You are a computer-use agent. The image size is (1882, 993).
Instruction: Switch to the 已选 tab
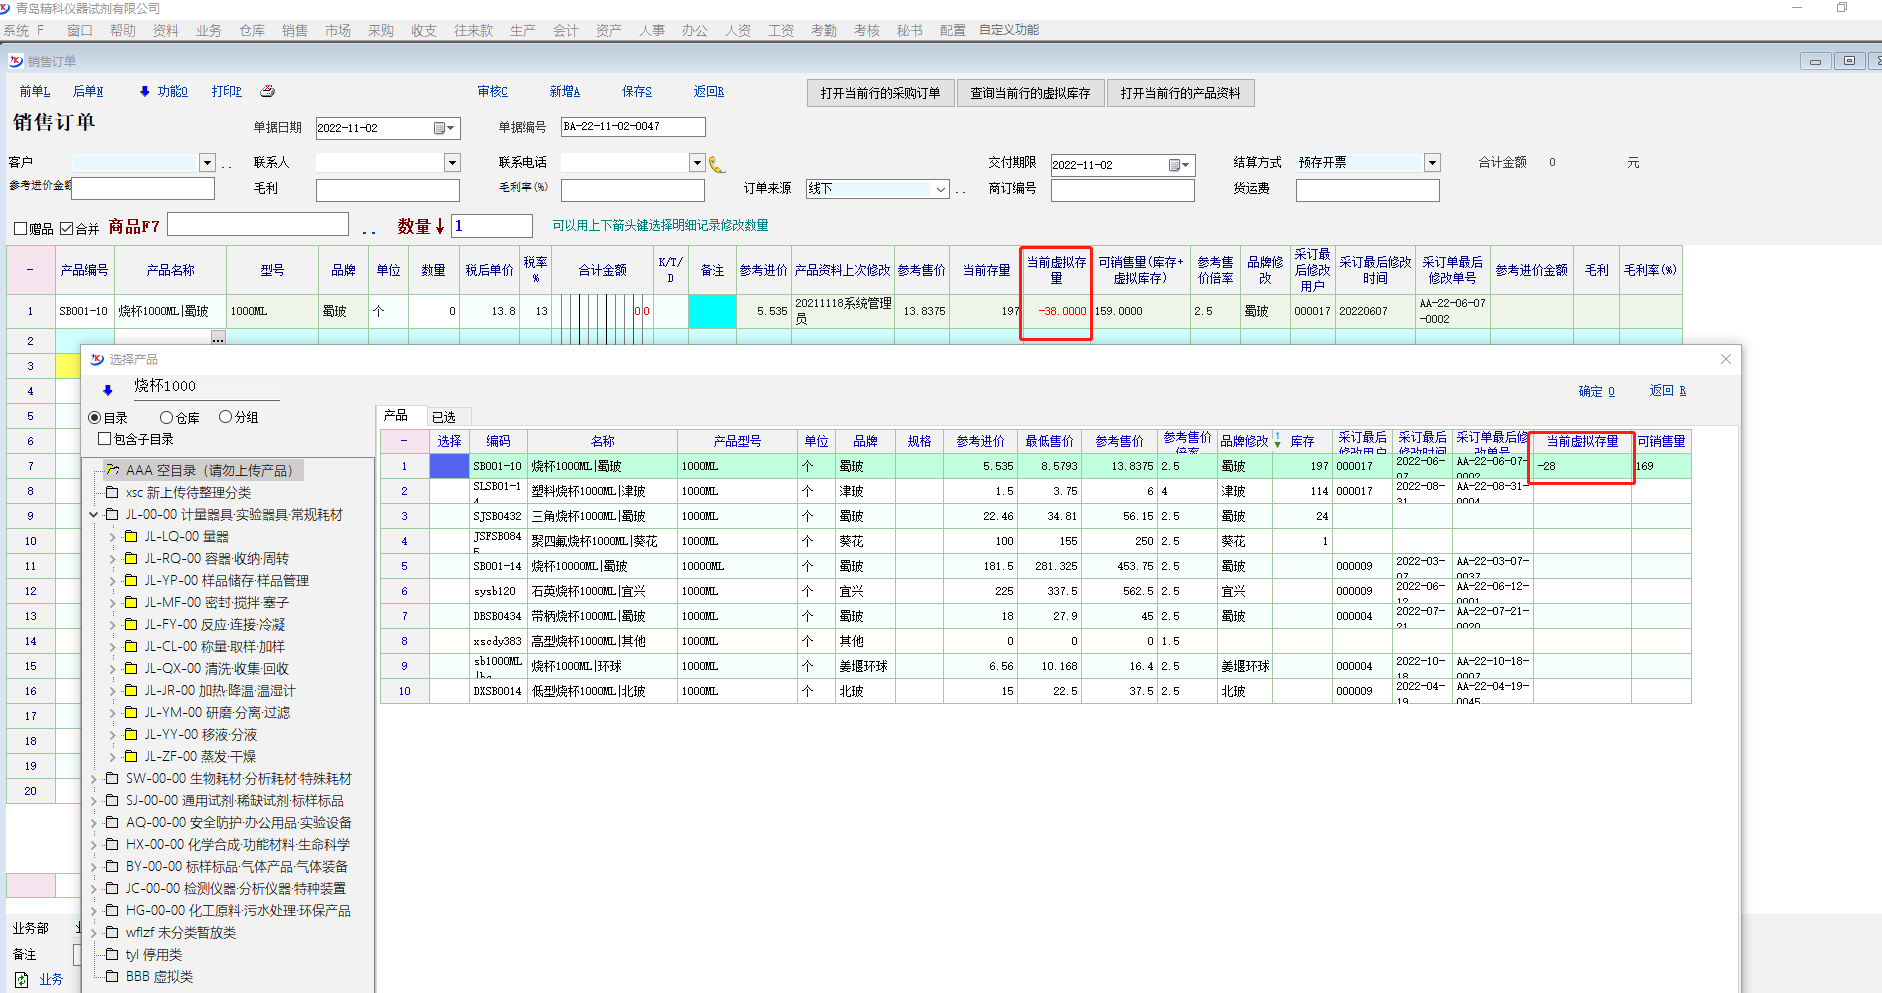point(443,417)
